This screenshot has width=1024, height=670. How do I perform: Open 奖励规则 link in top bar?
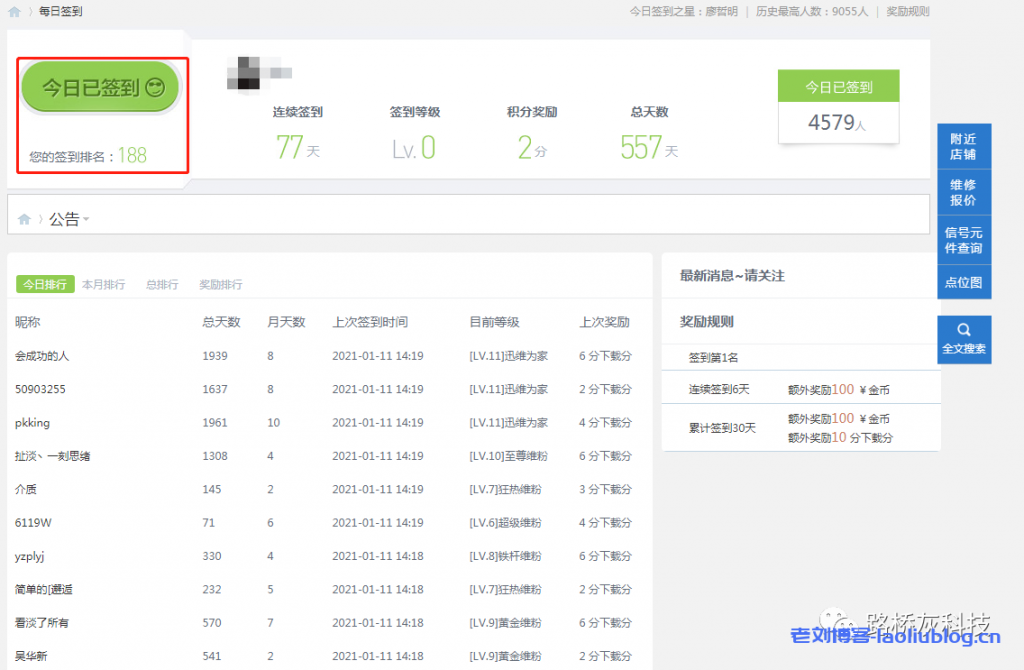(907, 12)
